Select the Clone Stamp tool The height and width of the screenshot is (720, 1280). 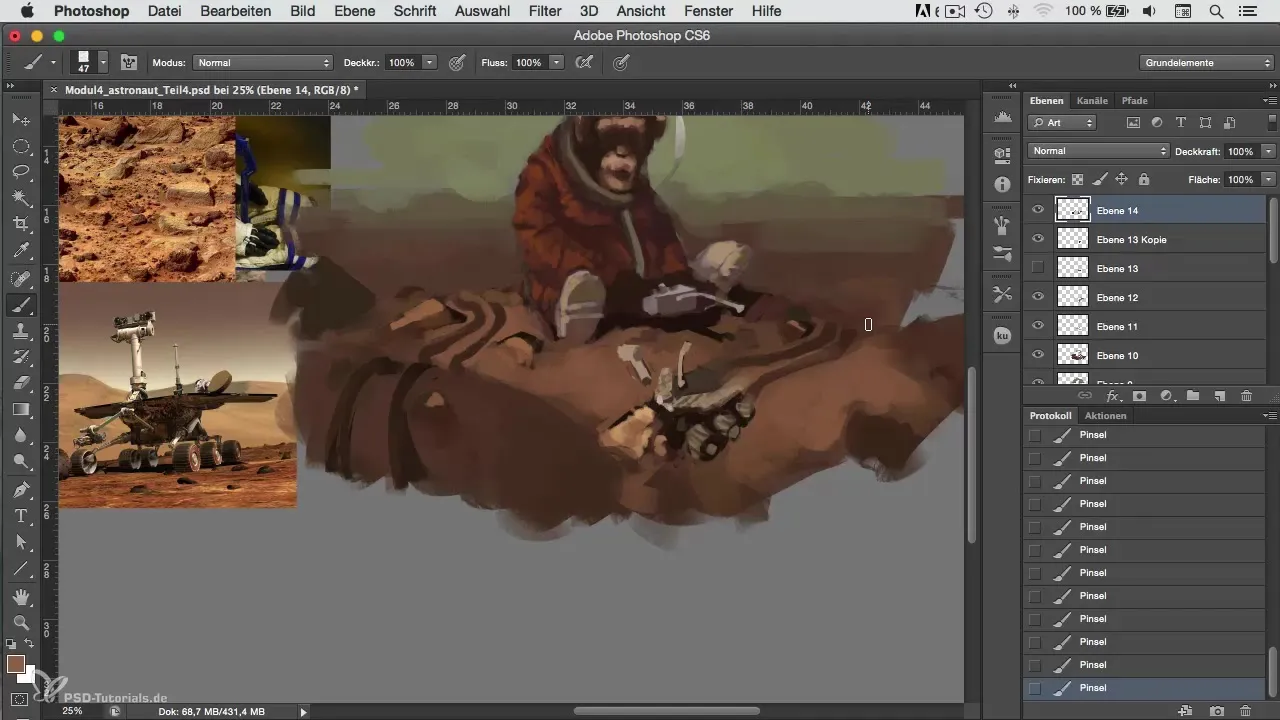[21, 331]
